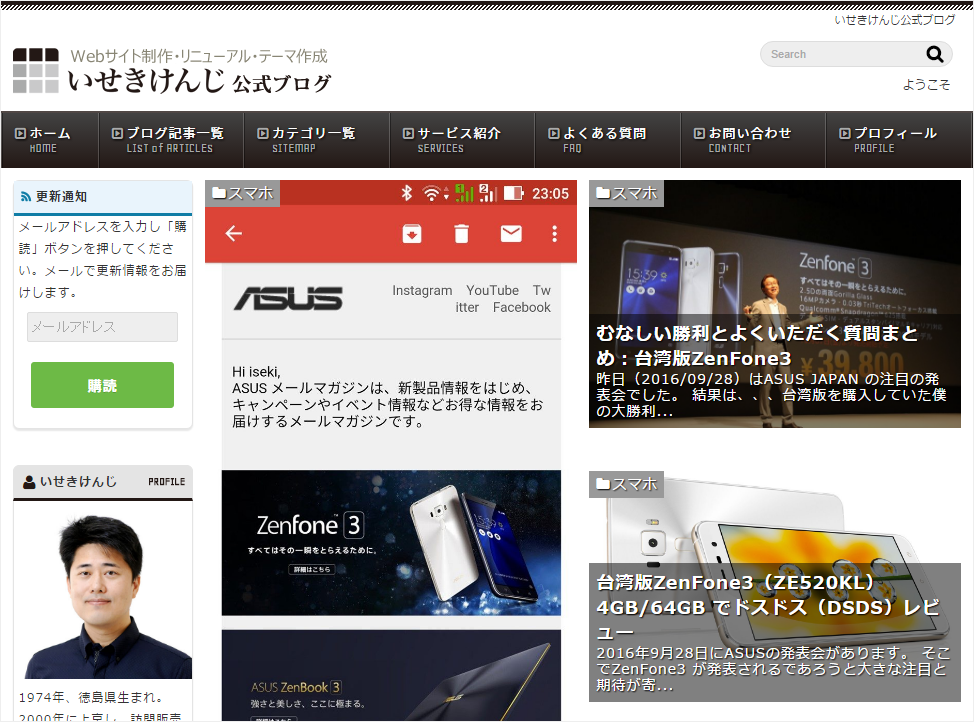Open サービス紹介 SERVICES menu item

462,140
